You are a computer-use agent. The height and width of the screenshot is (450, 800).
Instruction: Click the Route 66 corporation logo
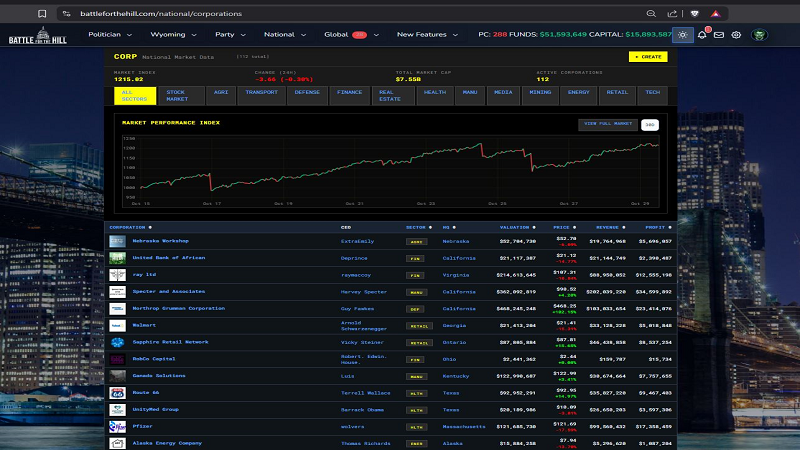click(x=117, y=393)
